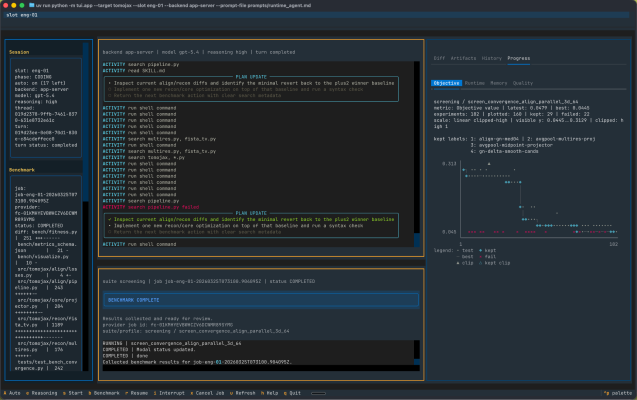The width and height of the screenshot is (637, 400).
Task: Click kept label "4: gn-delta-smooth-cands"
Action: 504,151
